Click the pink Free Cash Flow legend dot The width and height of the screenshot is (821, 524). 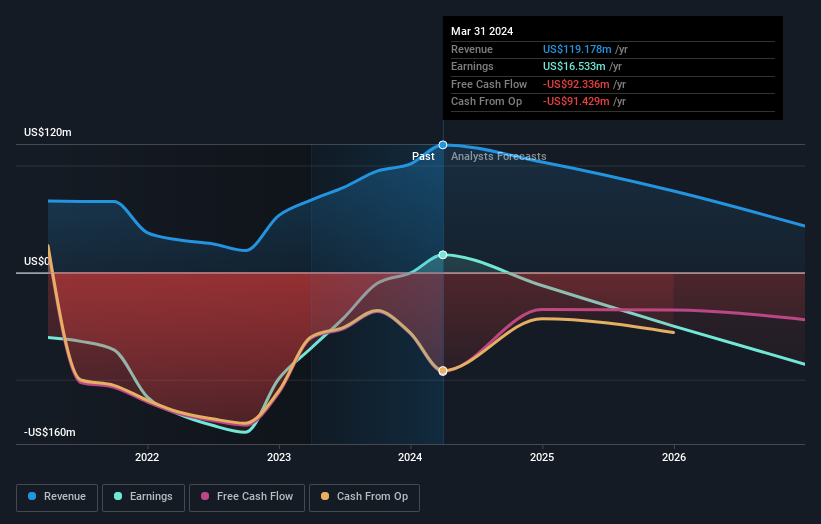pyautogui.click(x=205, y=496)
